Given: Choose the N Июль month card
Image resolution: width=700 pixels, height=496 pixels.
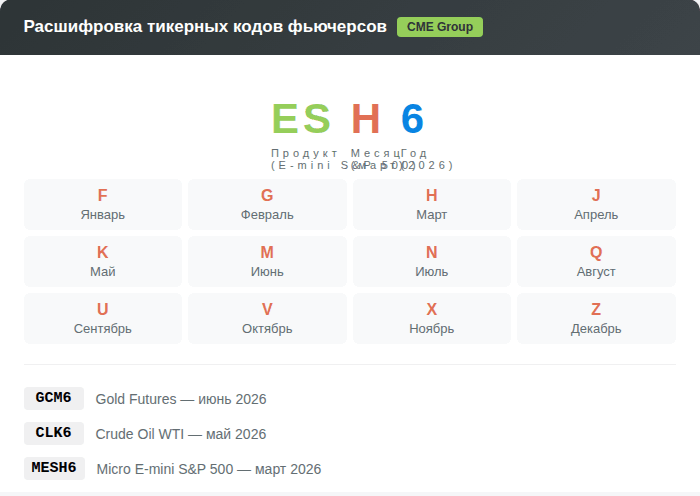Looking at the screenshot, I should [x=432, y=261].
